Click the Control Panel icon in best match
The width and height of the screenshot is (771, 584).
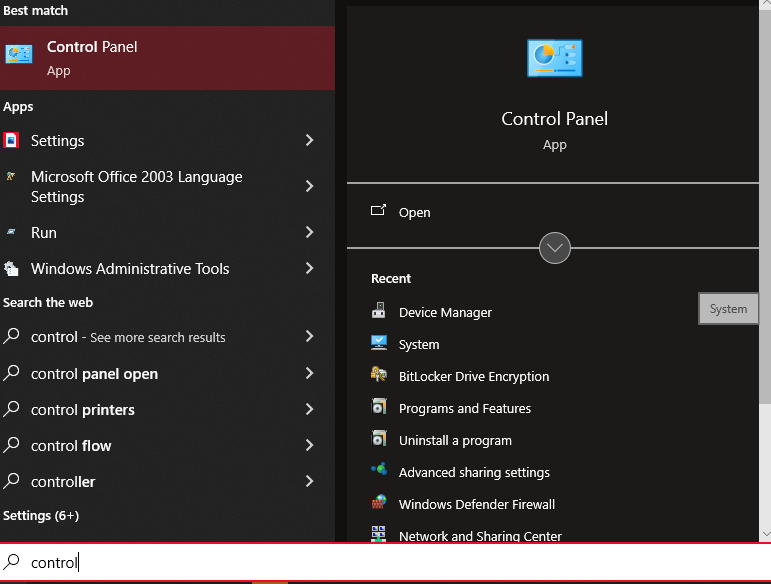[x=19, y=54]
